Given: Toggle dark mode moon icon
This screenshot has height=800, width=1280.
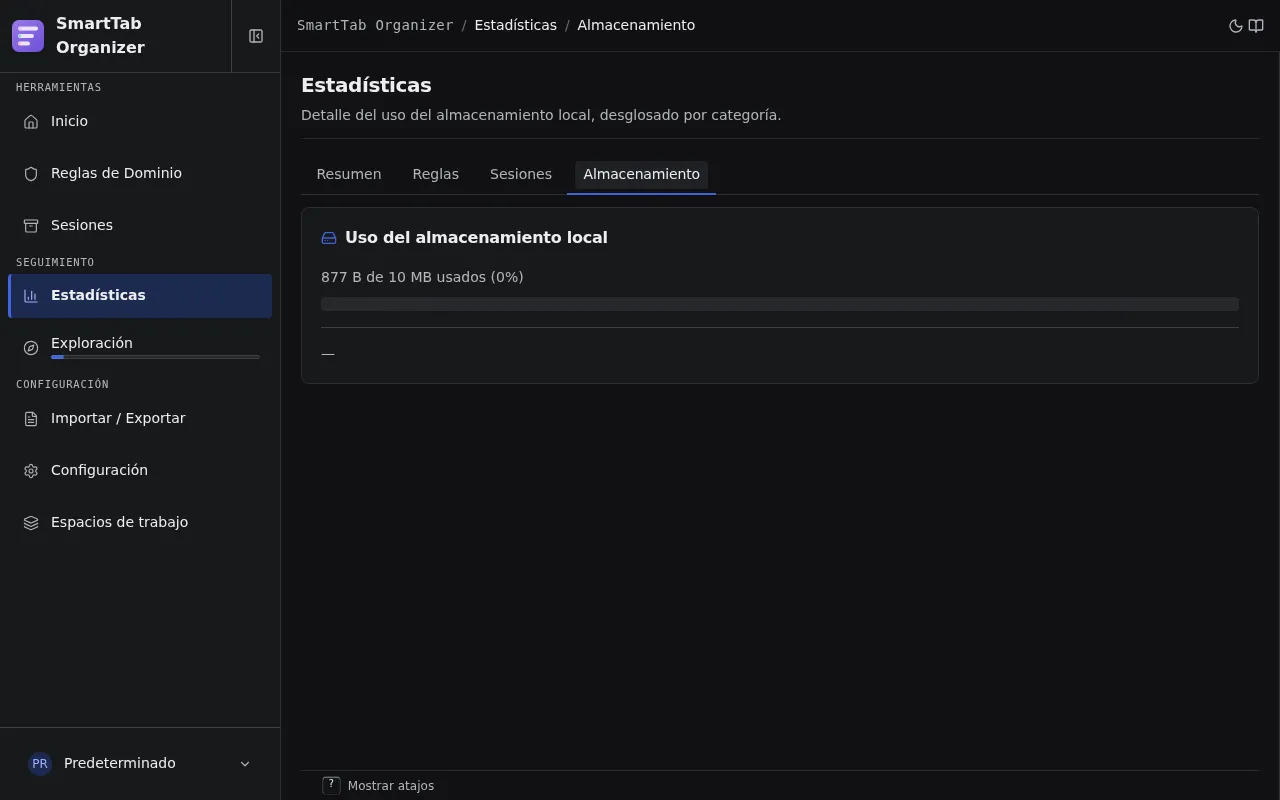Looking at the screenshot, I should [1235, 26].
